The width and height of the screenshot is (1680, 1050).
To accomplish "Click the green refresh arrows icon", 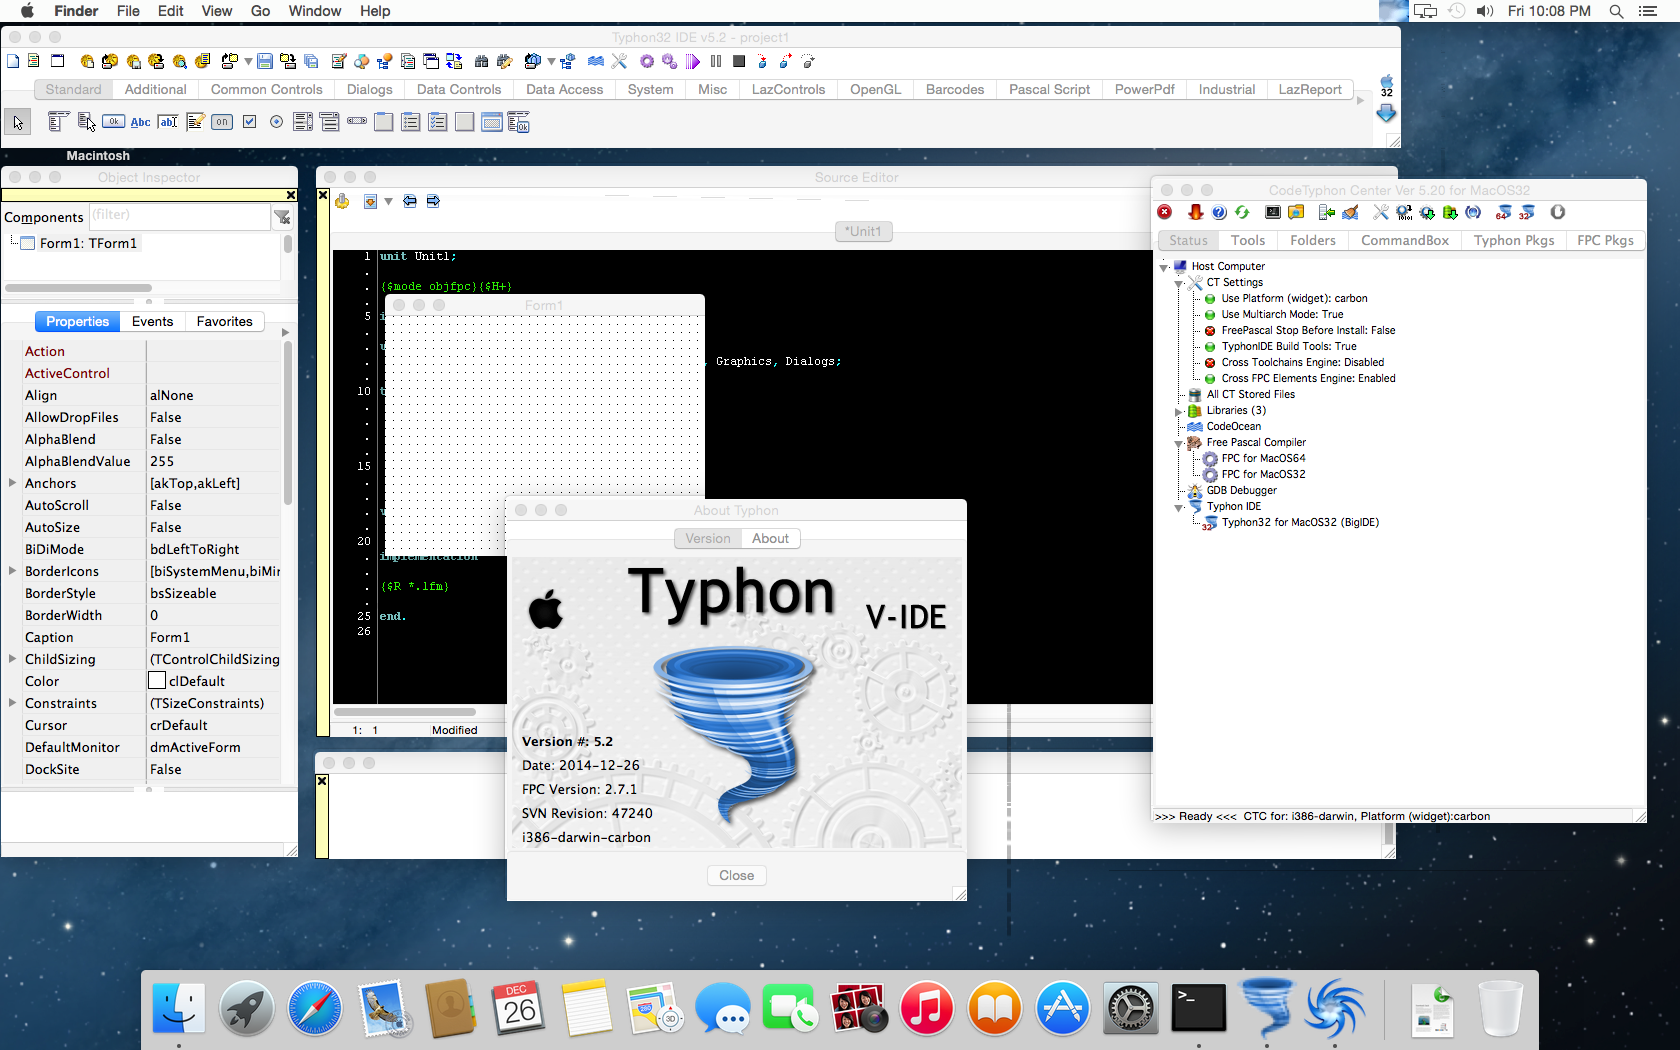I will [1242, 212].
